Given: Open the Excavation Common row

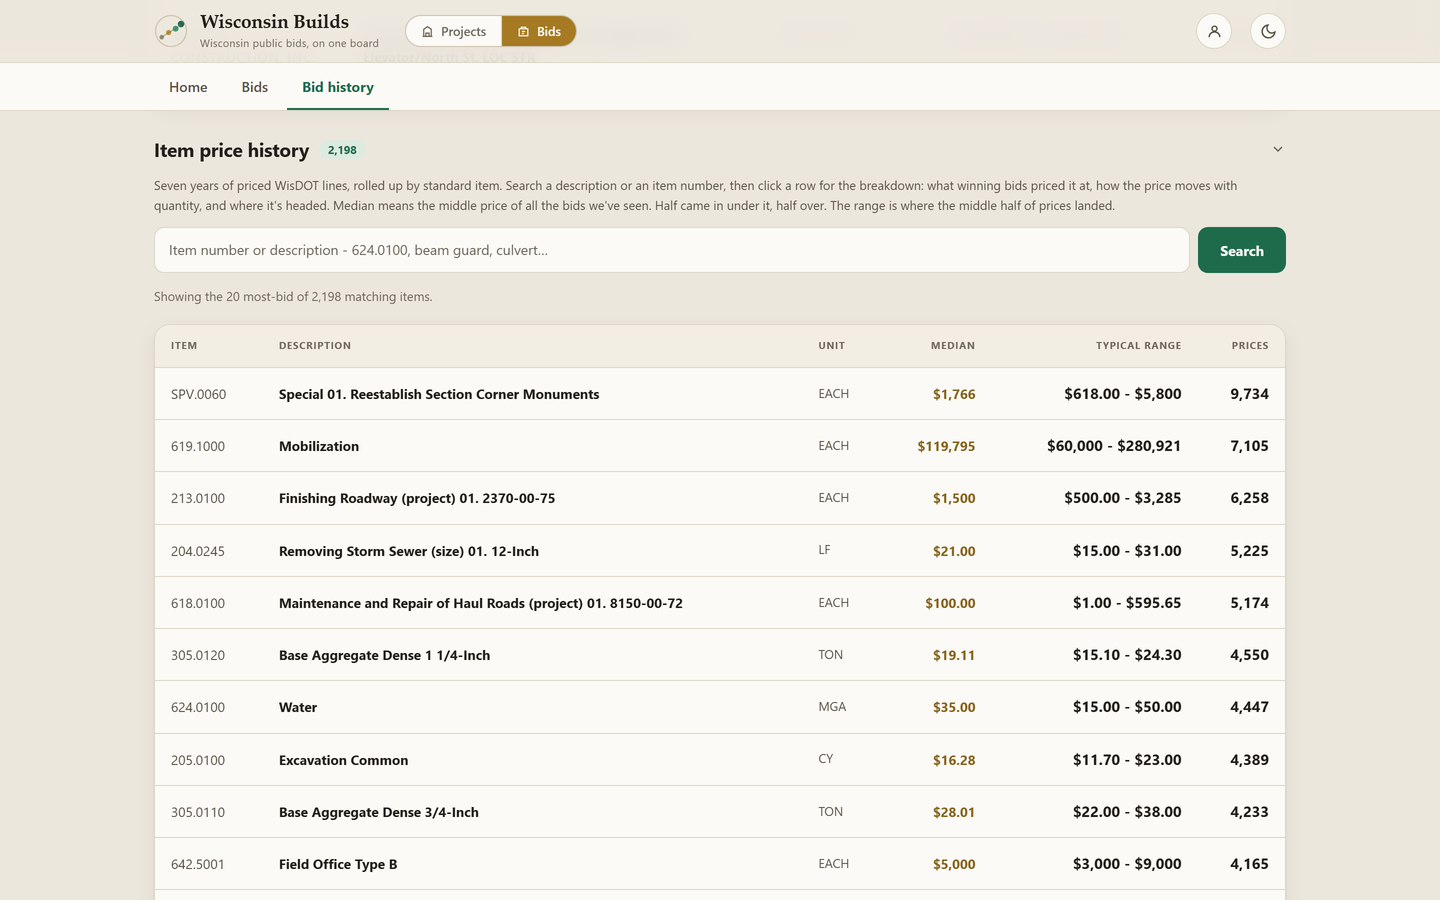Looking at the screenshot, I should coord(720,760).
